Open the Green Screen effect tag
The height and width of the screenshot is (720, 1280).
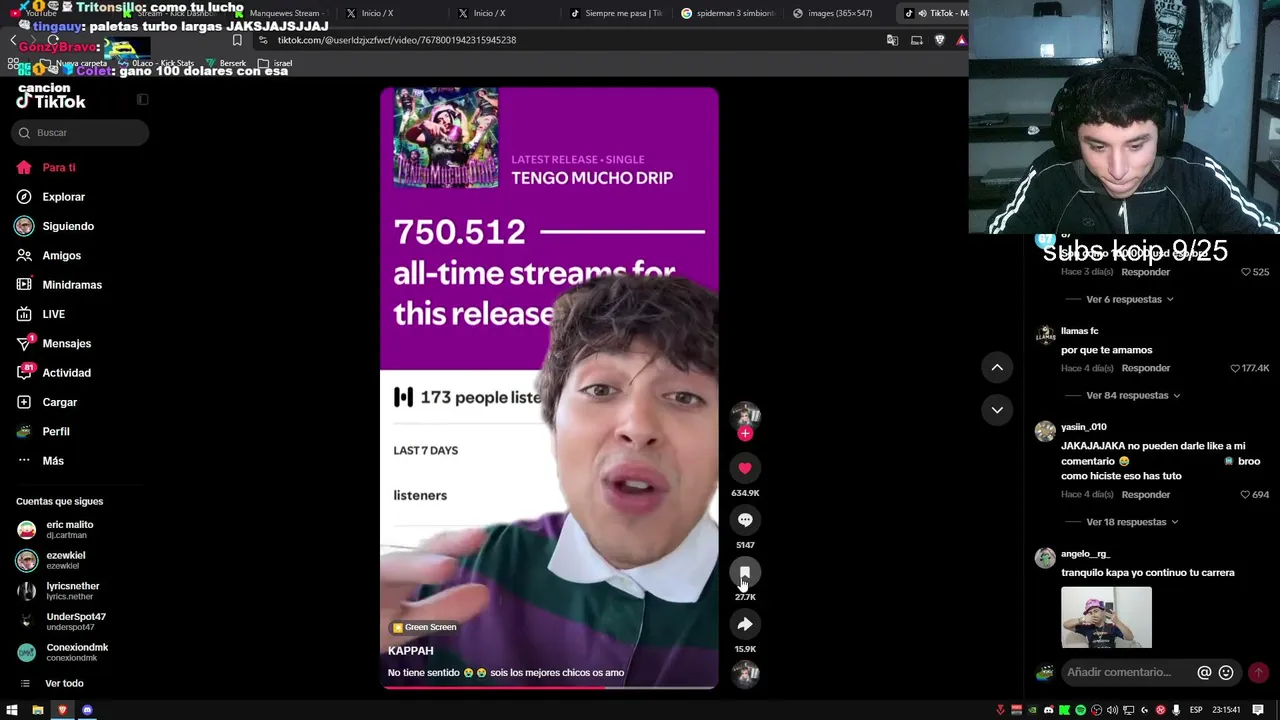click(425, 627)
